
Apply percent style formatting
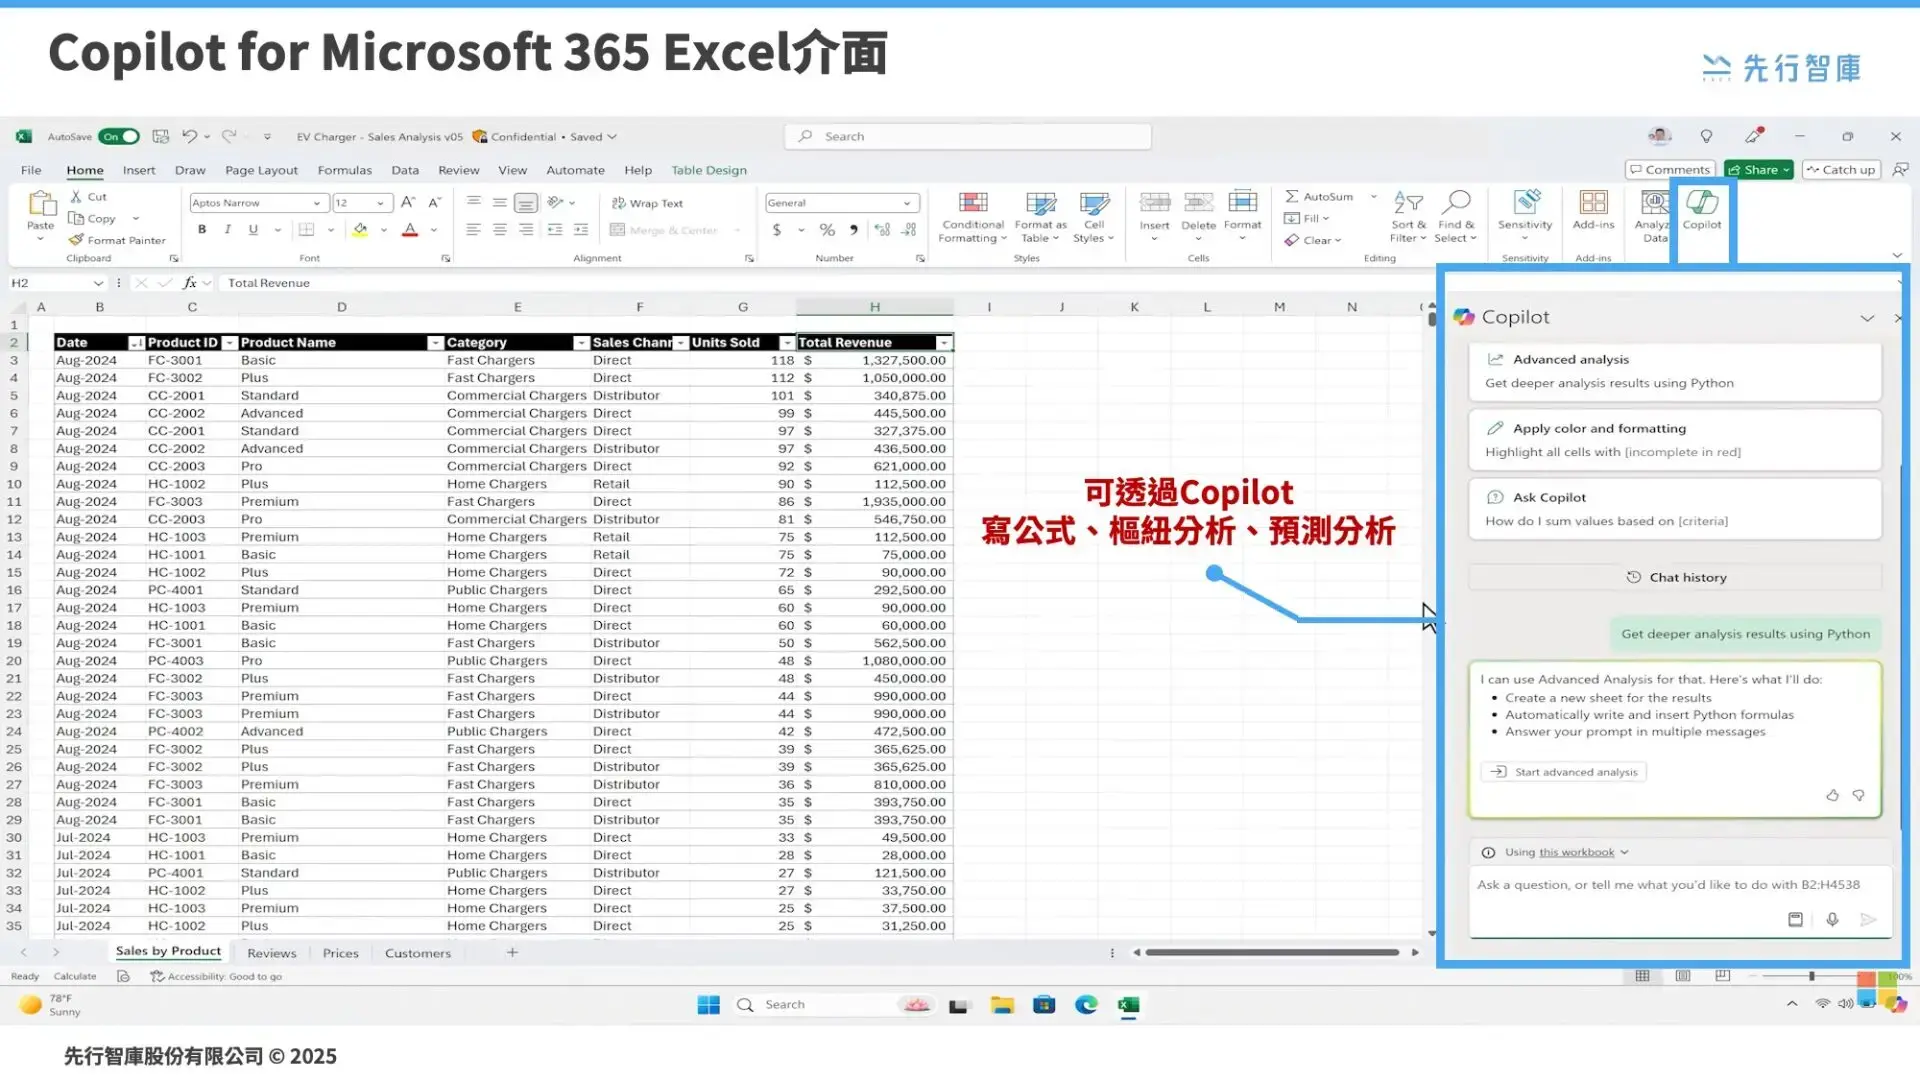click(827, 230)
